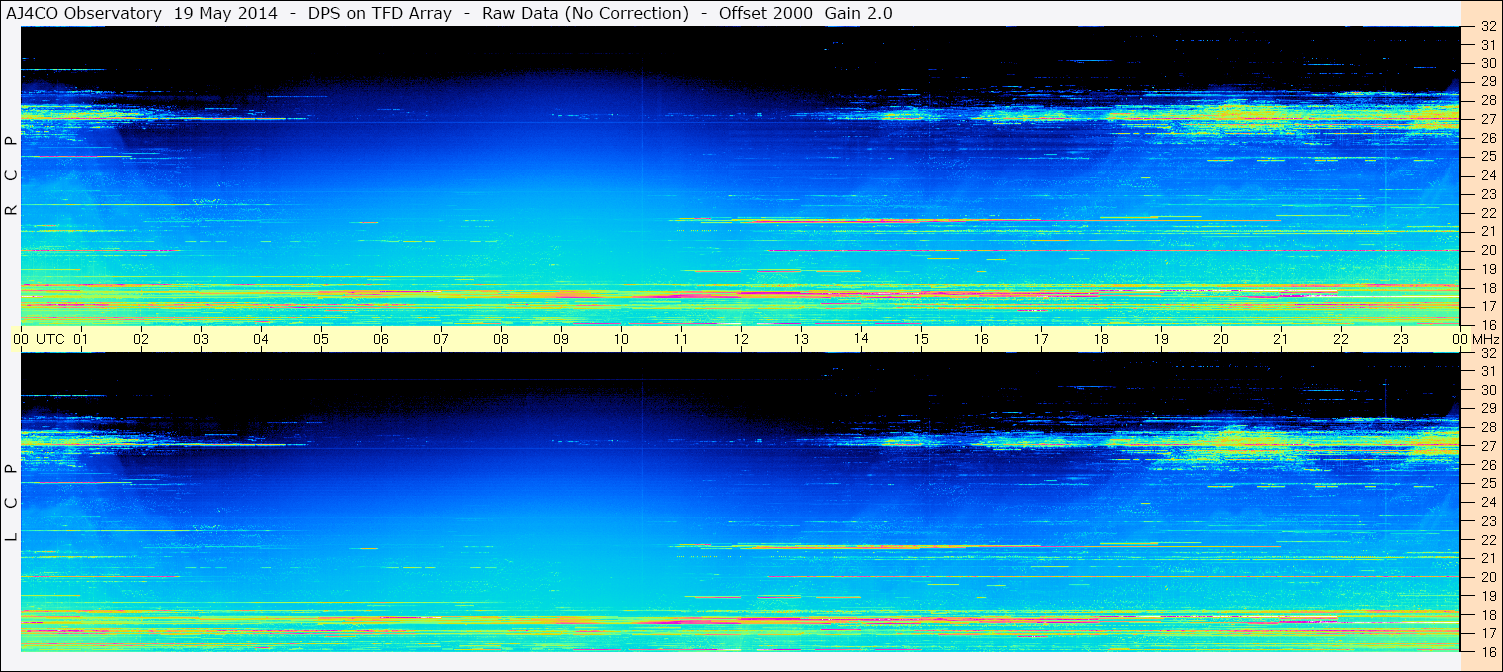Click the 08 hour marker on time axis

tap(501, 339)
